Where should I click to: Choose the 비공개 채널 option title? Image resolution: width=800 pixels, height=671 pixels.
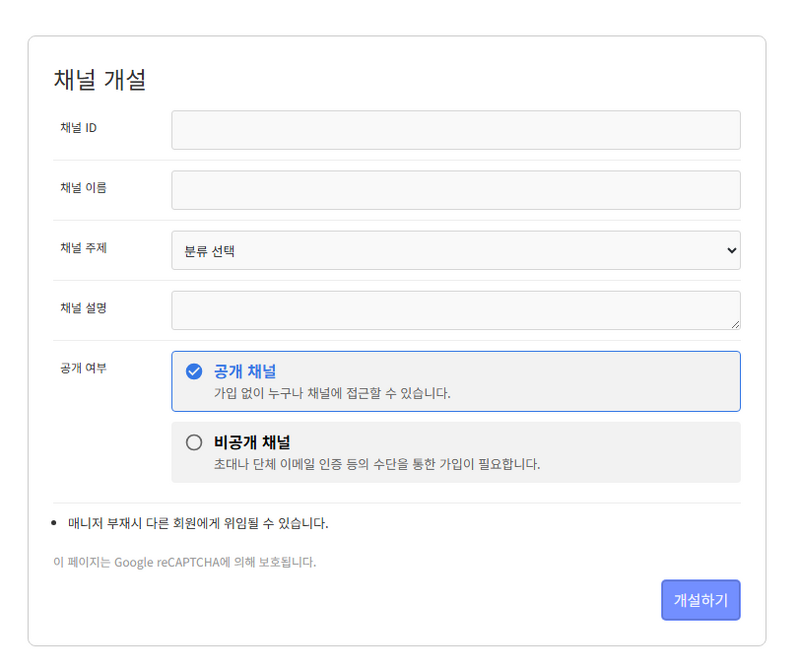point(252,442)
